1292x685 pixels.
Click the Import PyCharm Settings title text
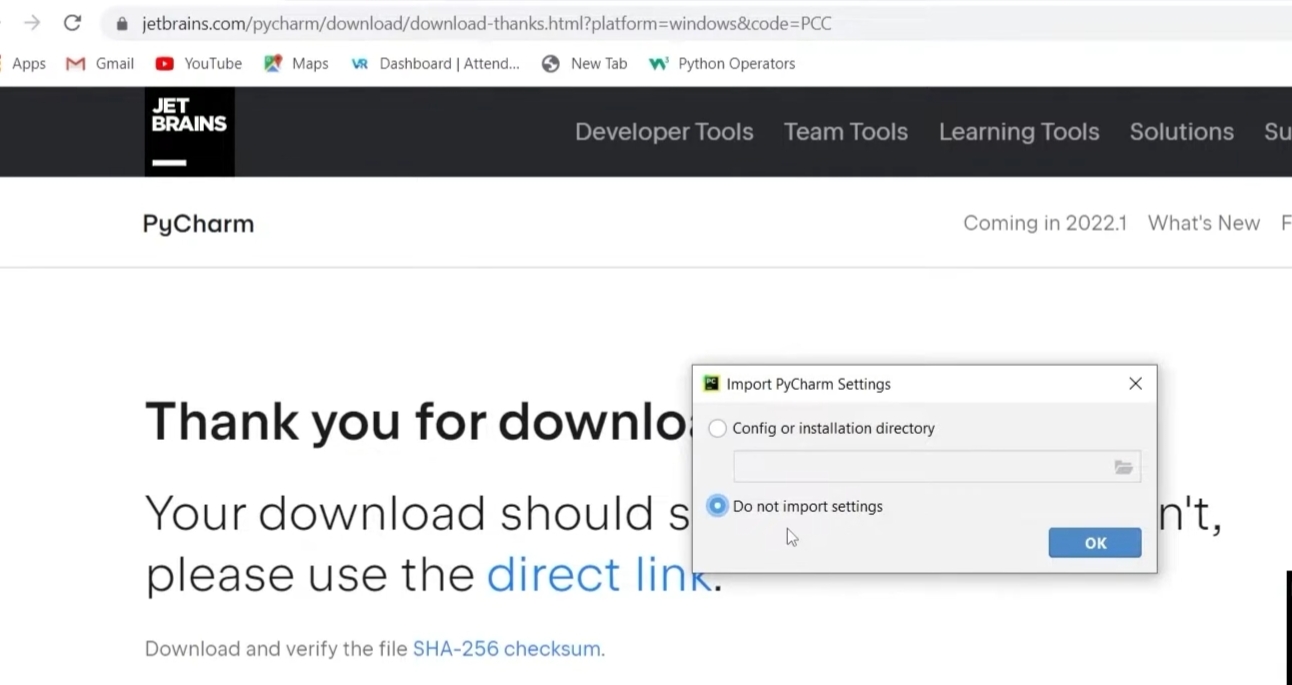point(808,384)
